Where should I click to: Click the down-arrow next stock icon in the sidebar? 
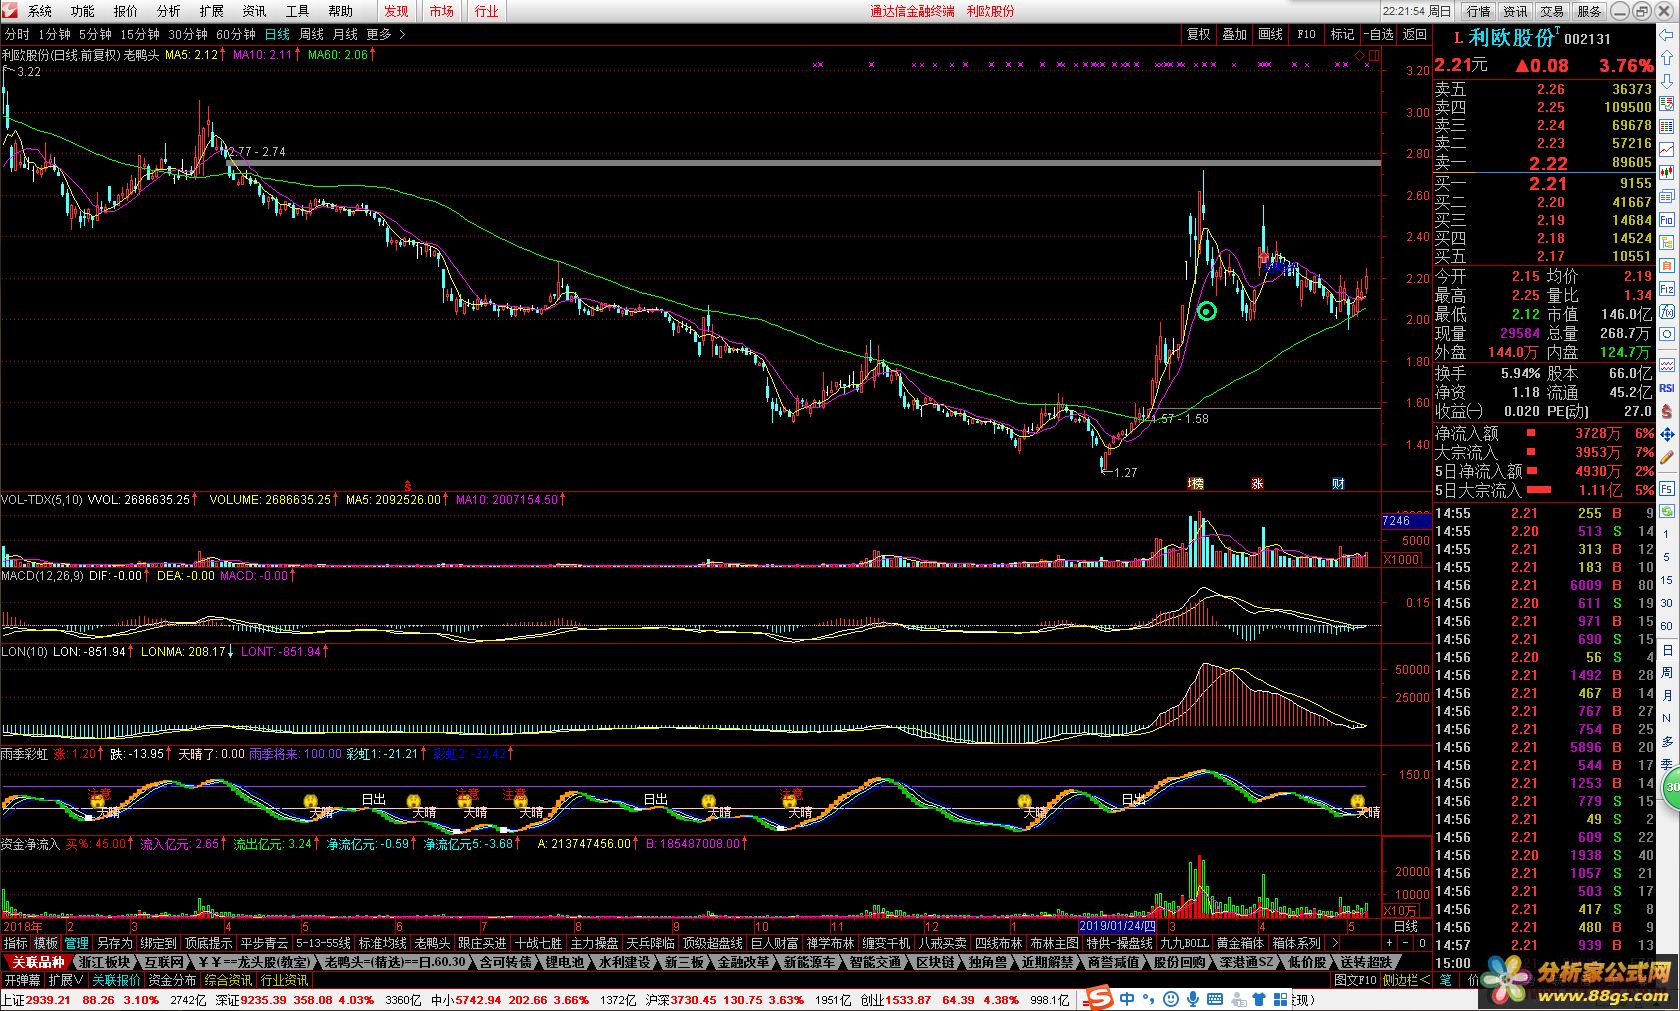[x=1667, y=80]
